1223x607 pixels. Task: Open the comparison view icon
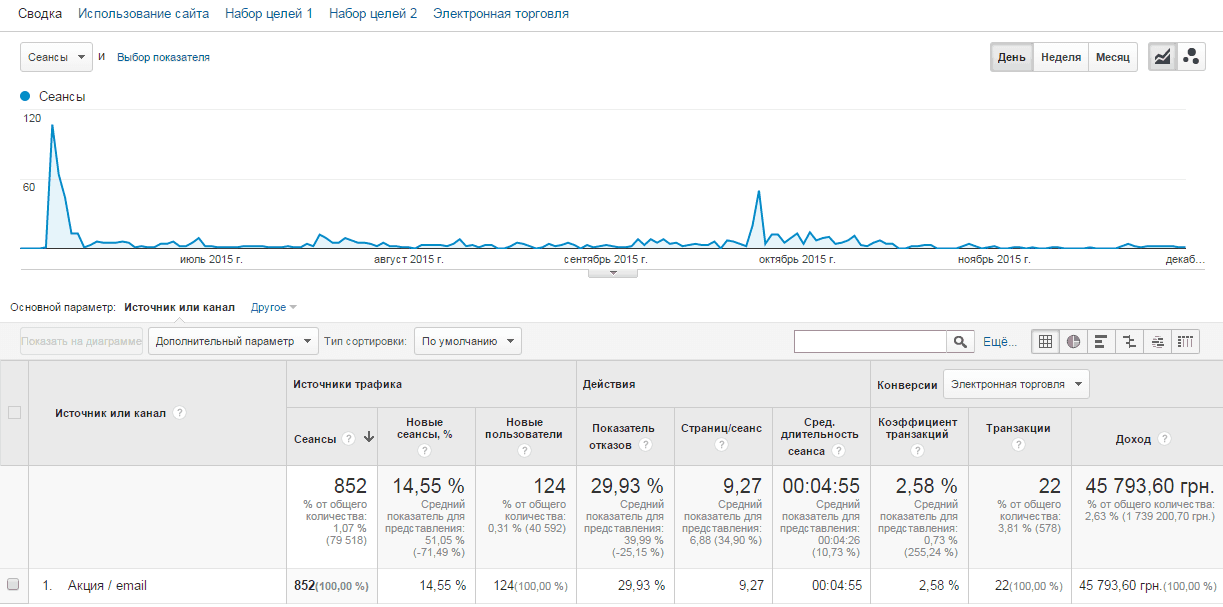click(1129, 342)
